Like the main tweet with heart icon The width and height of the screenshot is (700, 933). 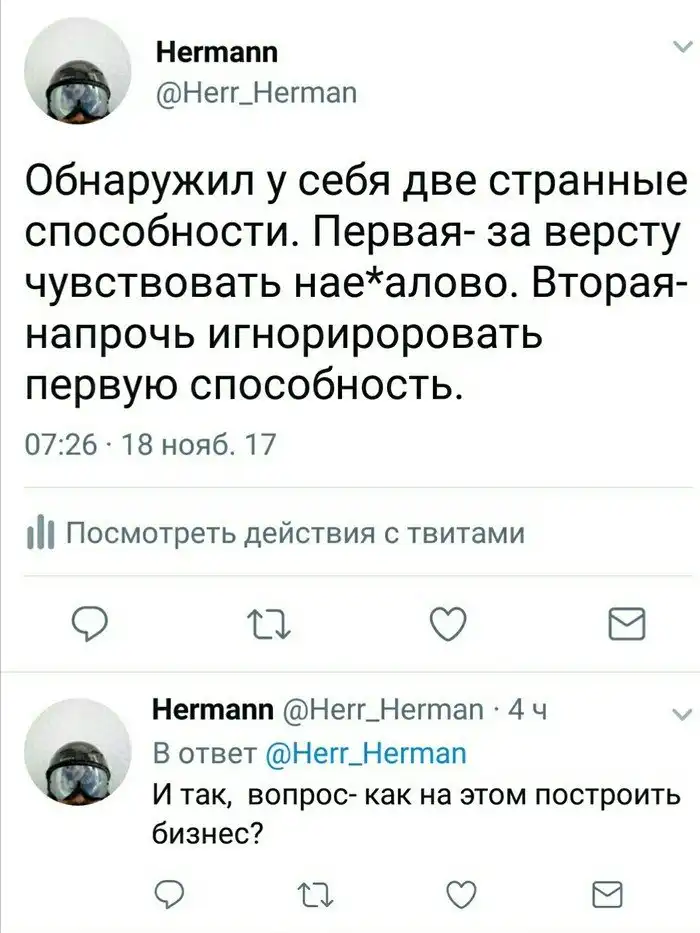point(448,624)
